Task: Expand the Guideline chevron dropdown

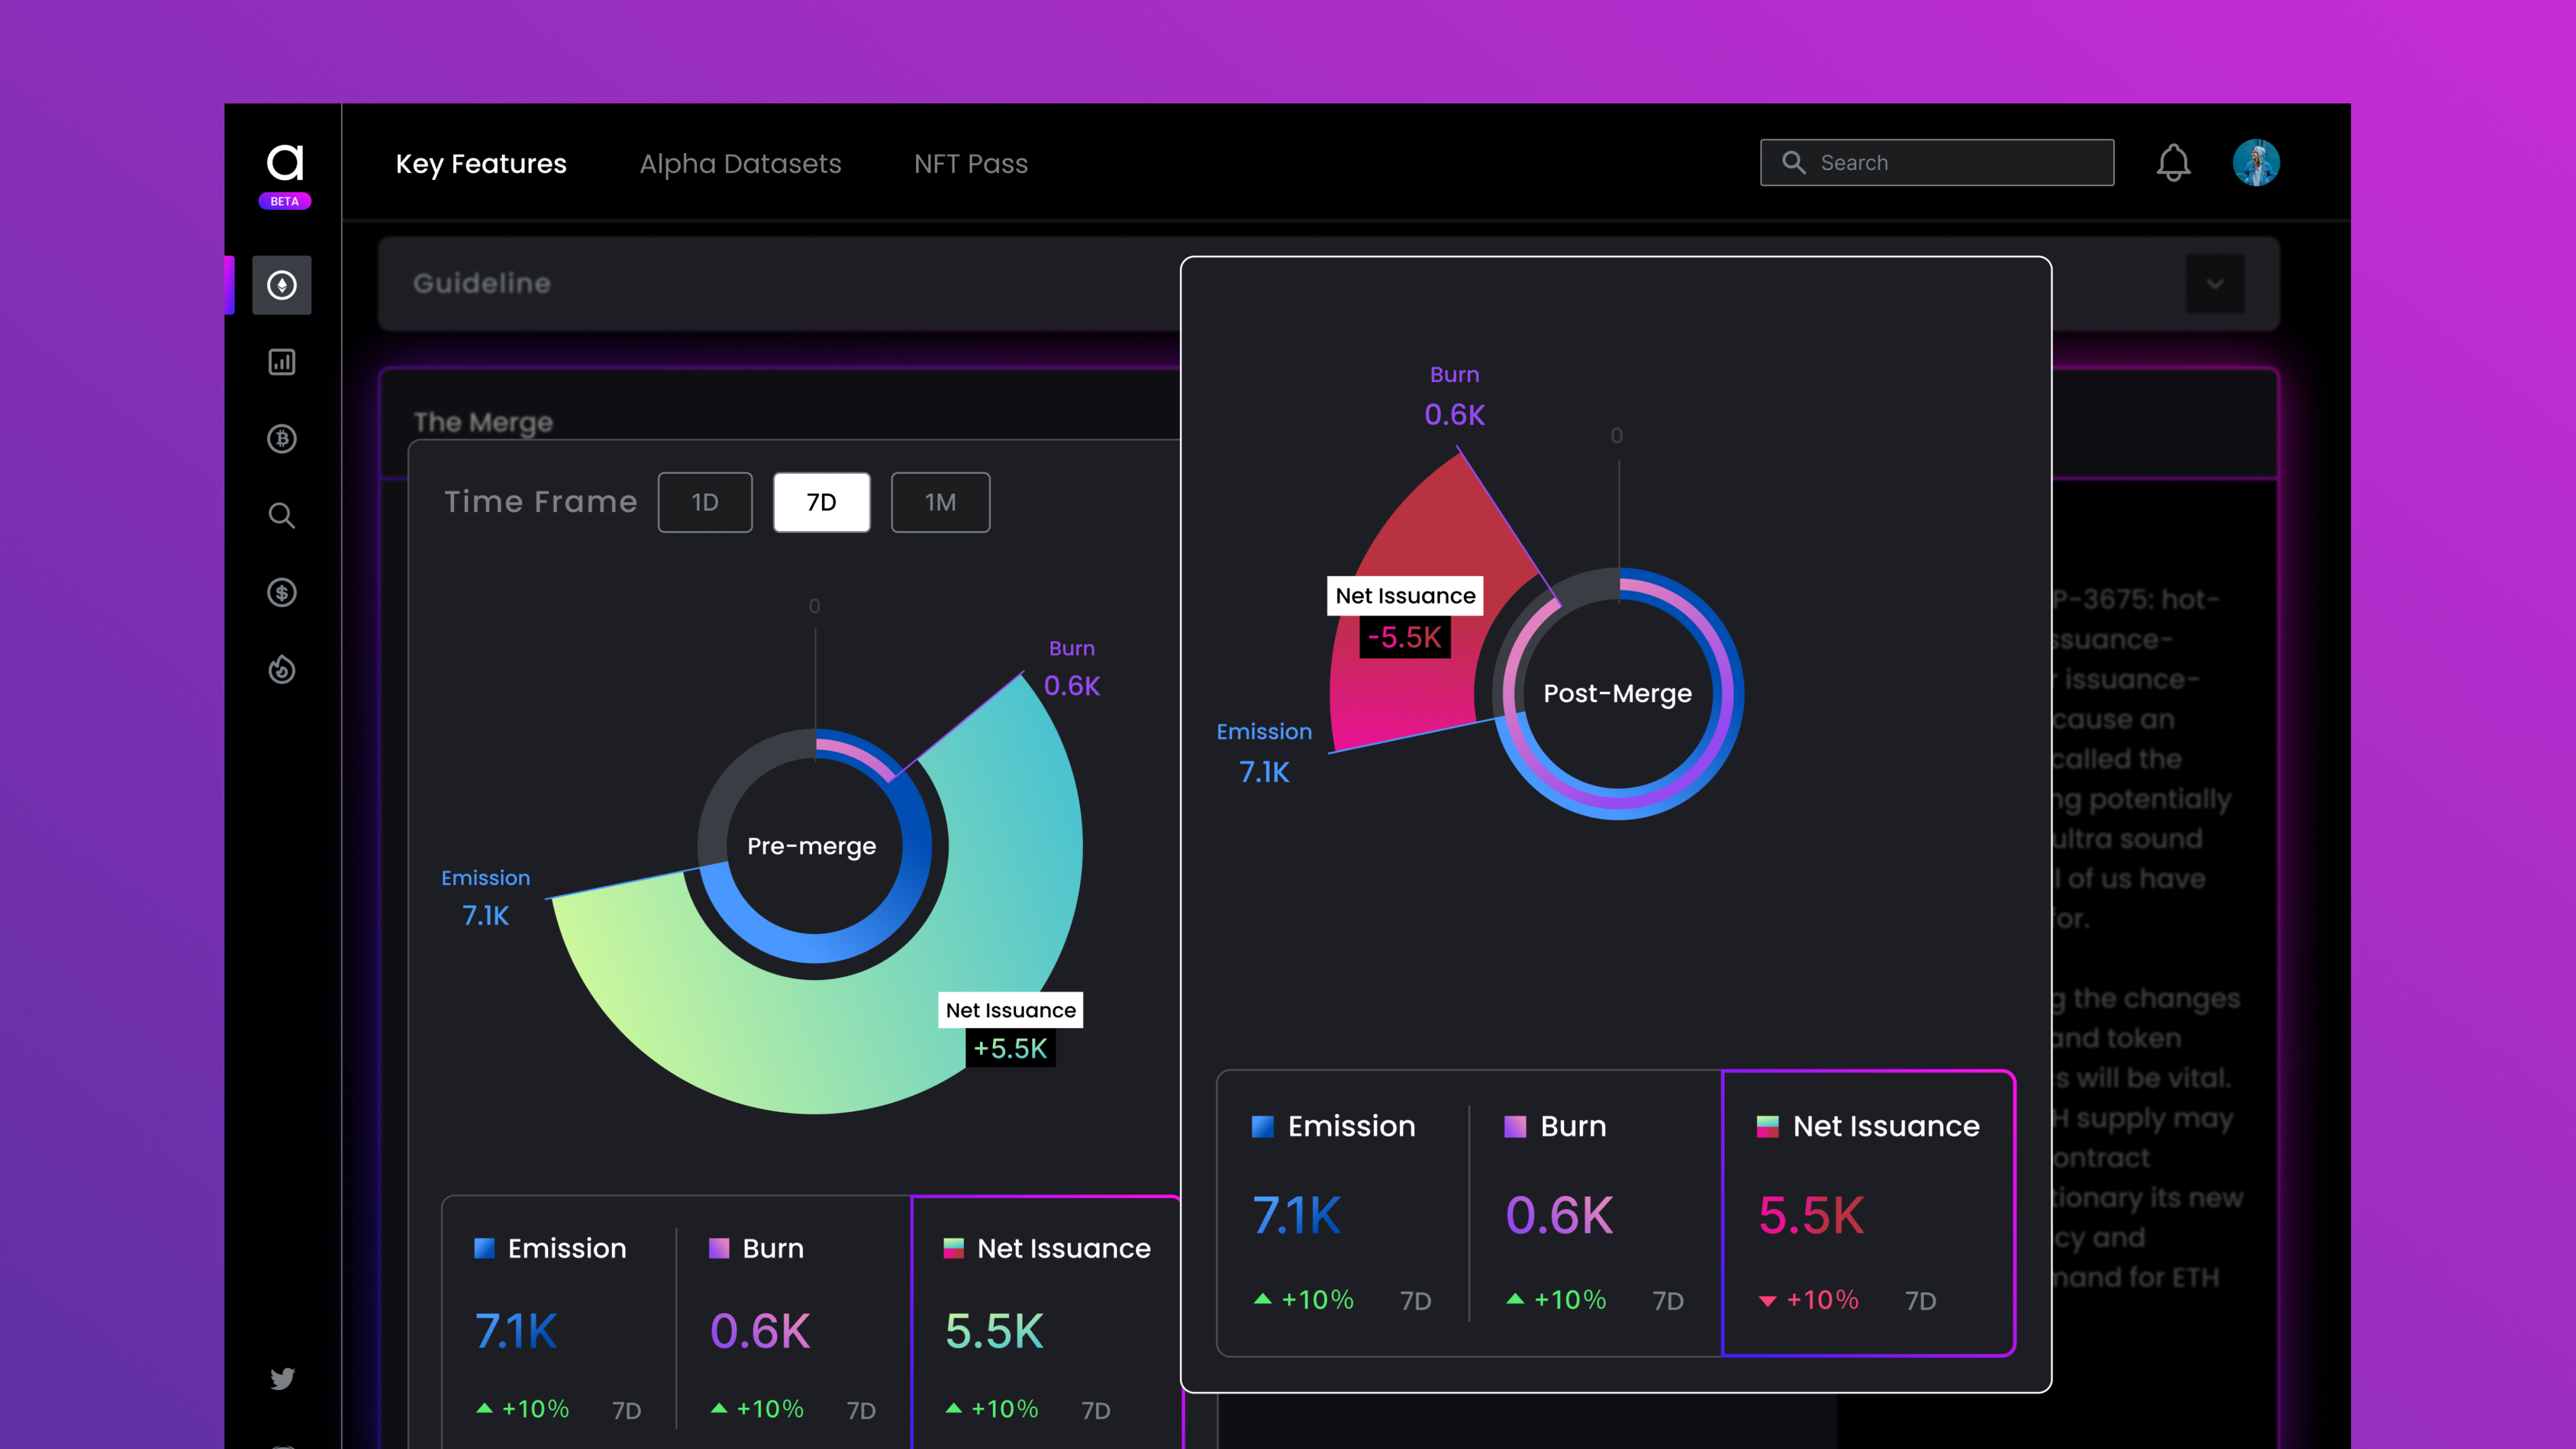Action: (2214, 284)
